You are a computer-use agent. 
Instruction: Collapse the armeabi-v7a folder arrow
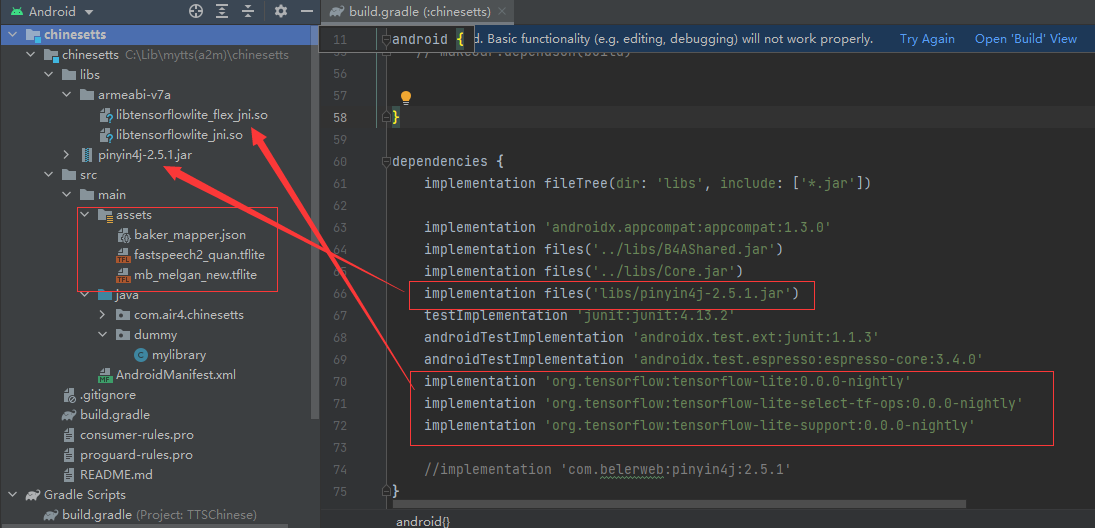[67, 94]
